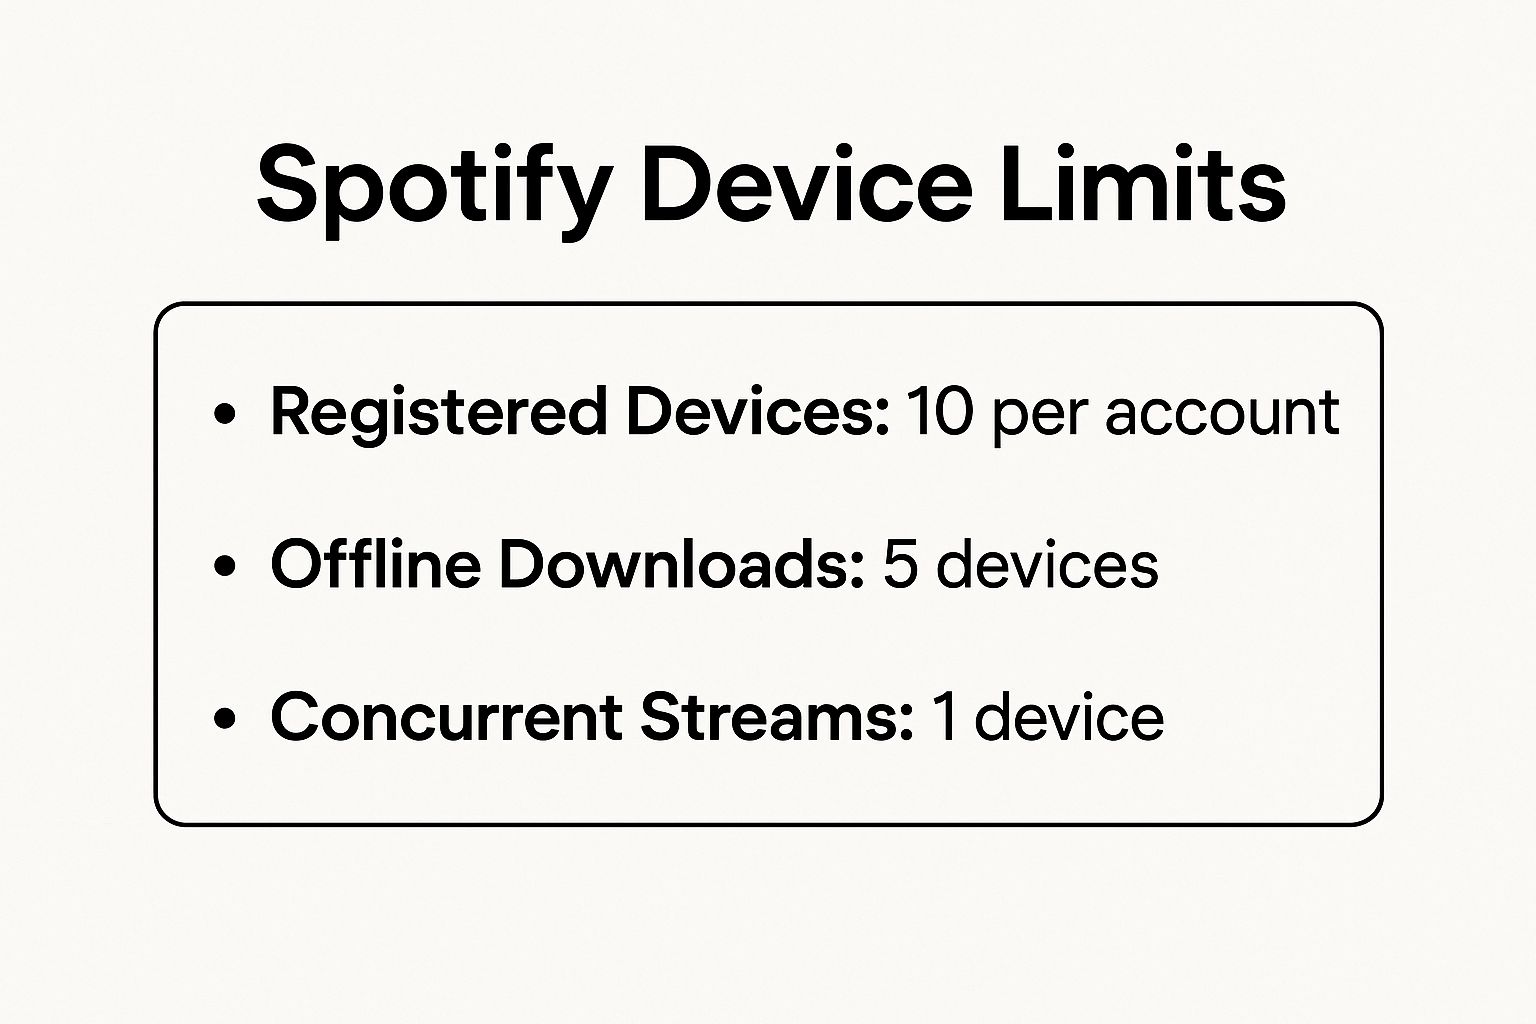Select the bold word Offline
The image size is (1536, 1024).
(375, 563)
